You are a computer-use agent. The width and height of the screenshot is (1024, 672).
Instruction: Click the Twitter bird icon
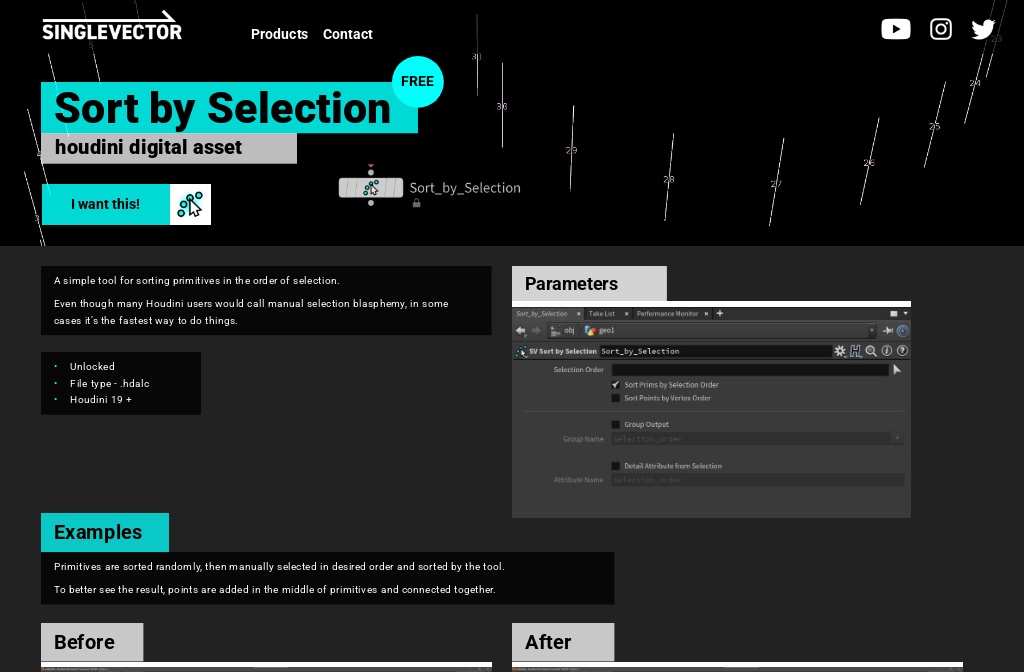[x=983, y=29]
